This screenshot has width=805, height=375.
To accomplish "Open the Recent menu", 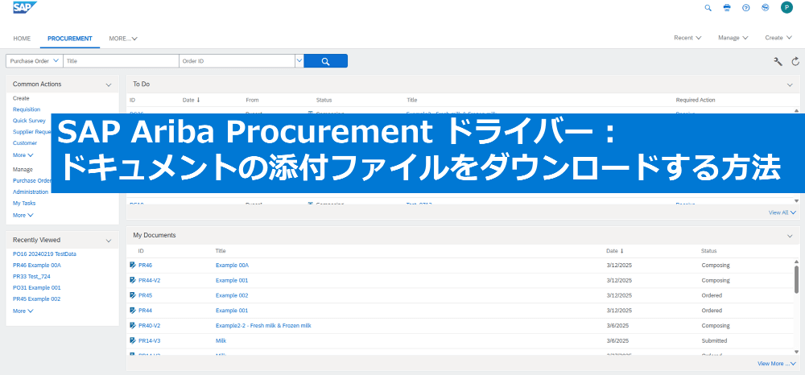I will click(687, 38).
